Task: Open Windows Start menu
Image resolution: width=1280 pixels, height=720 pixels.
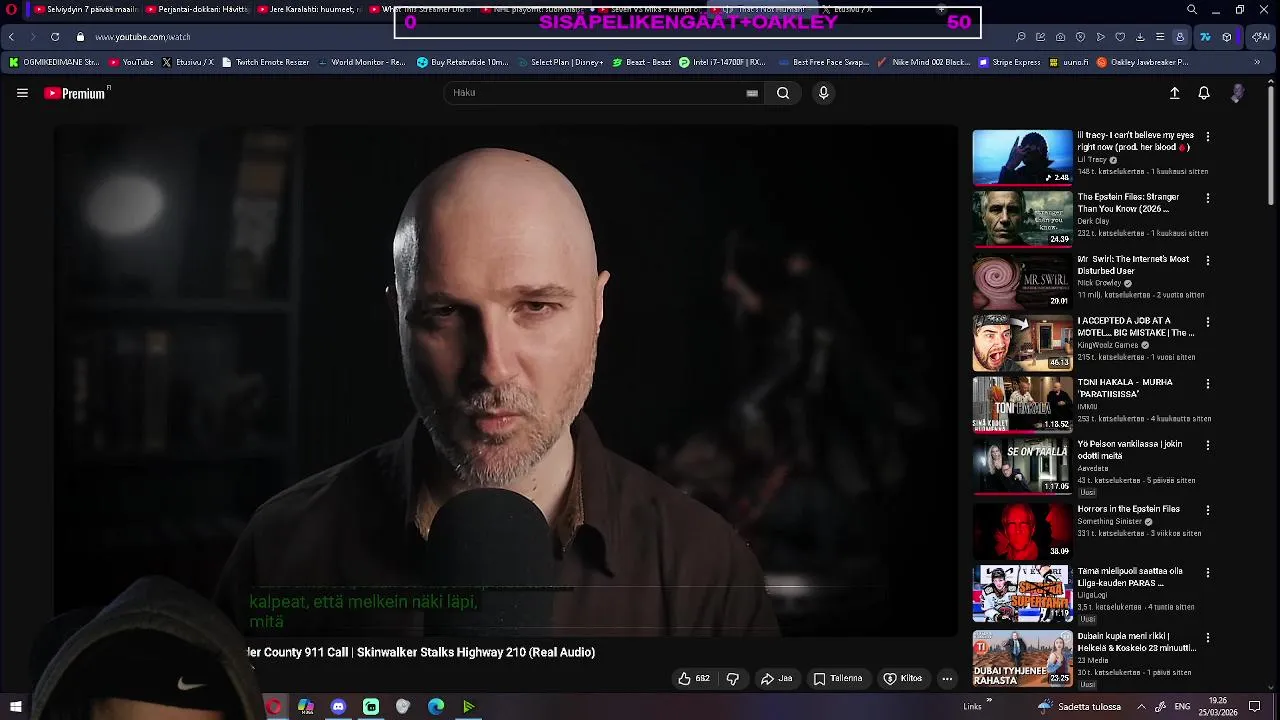Action: tap(15, 707)
